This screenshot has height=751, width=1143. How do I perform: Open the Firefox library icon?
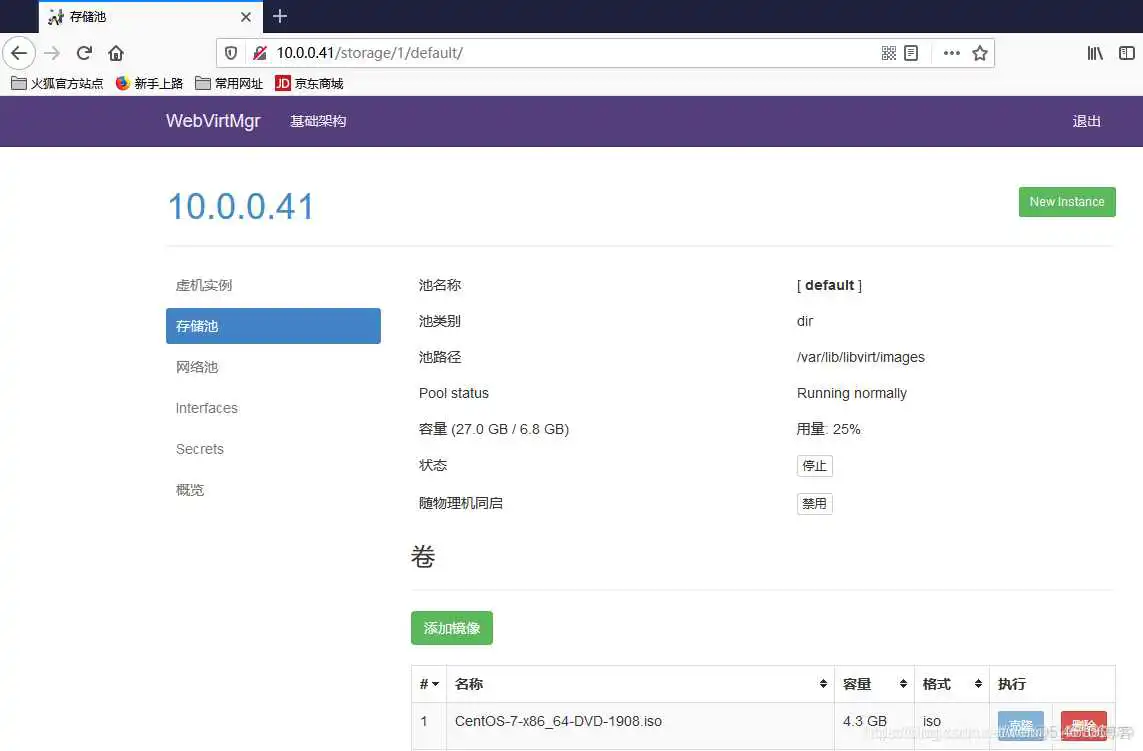click(x=1094, y=53)
